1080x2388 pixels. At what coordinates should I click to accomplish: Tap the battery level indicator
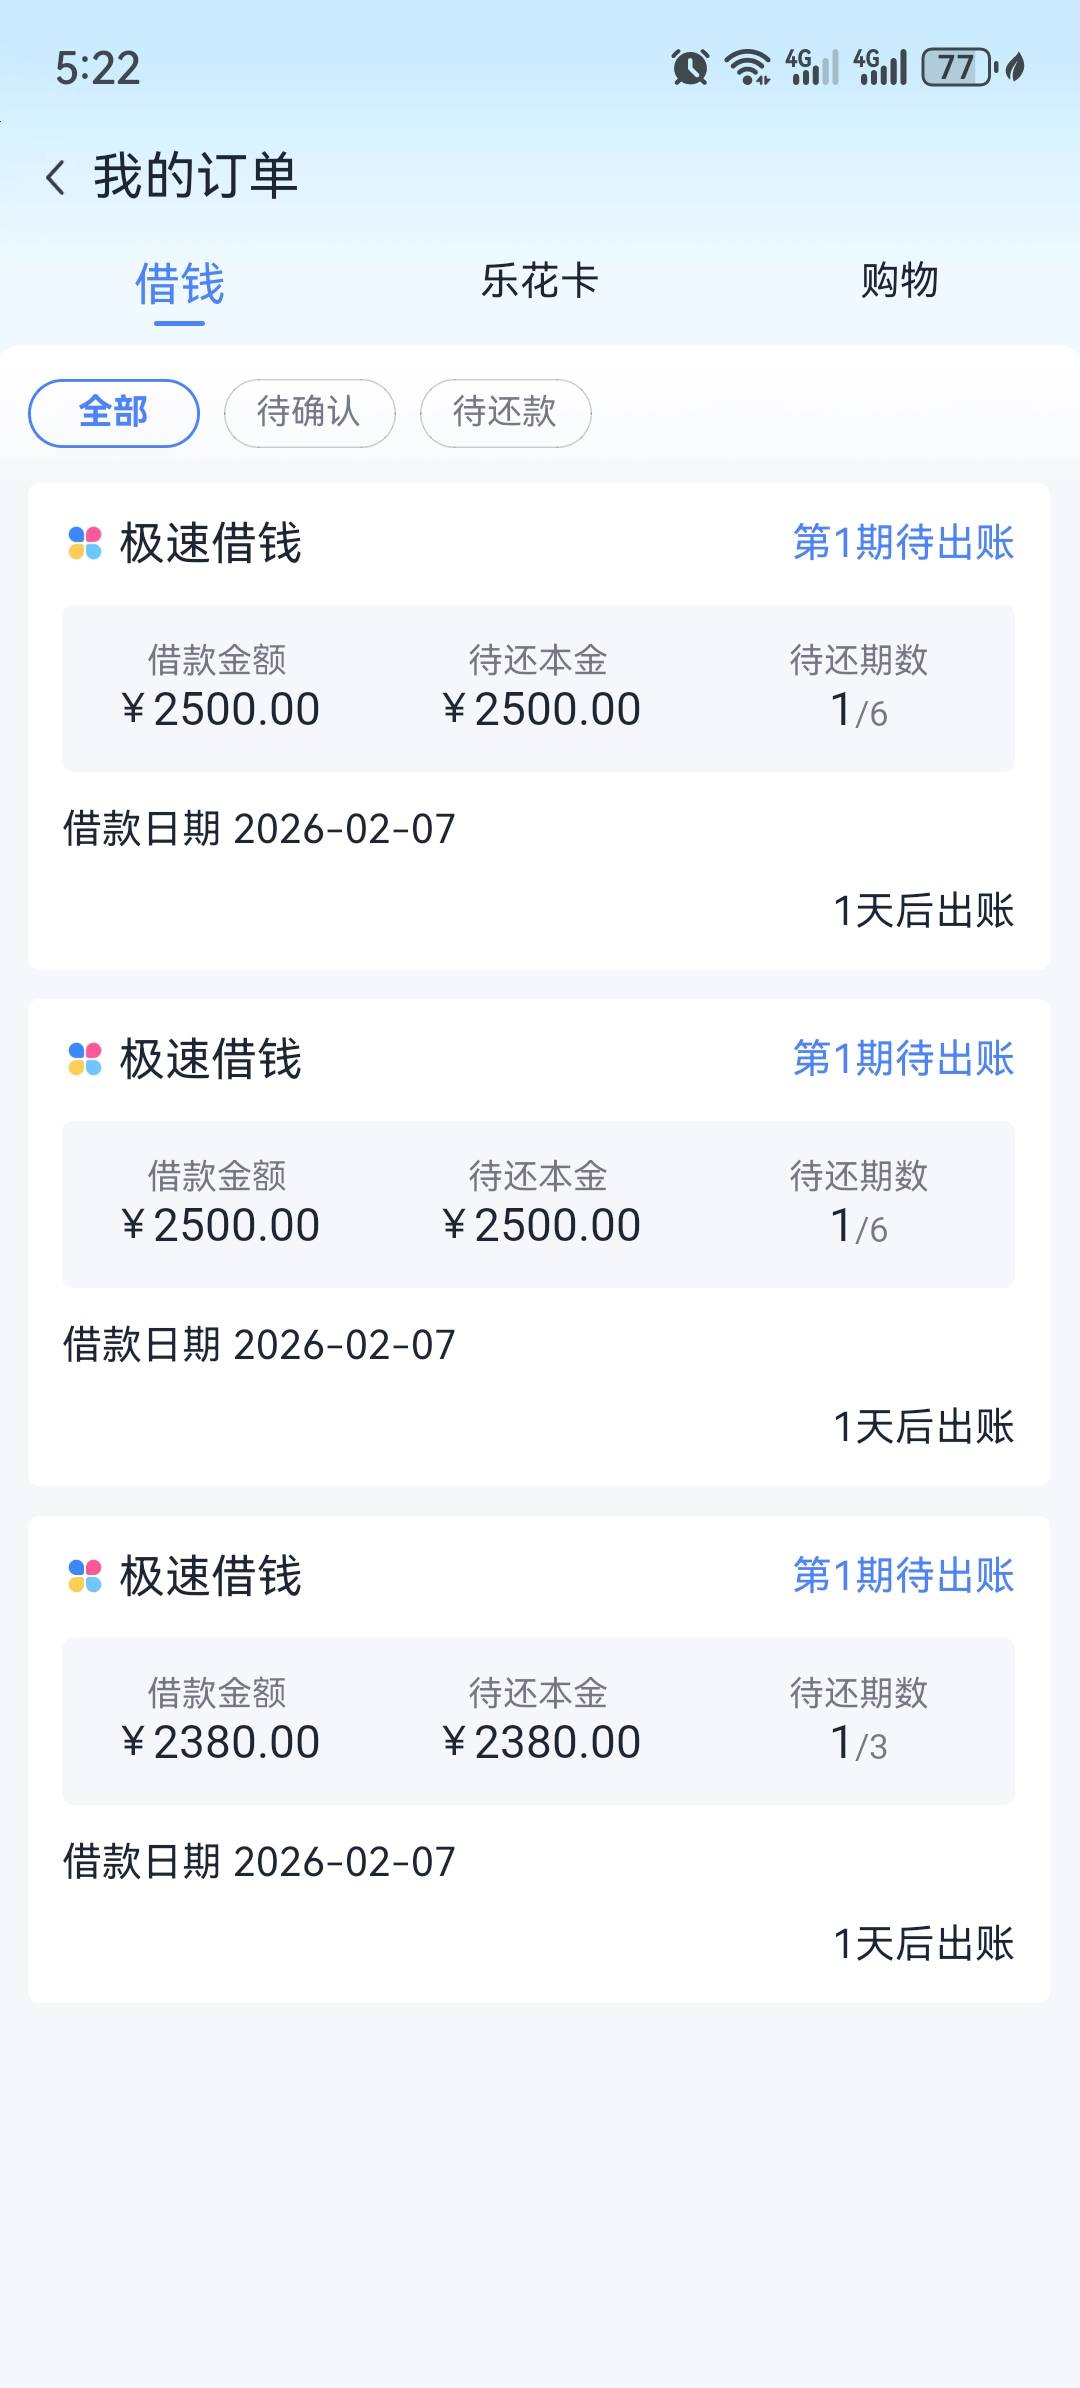958,68
